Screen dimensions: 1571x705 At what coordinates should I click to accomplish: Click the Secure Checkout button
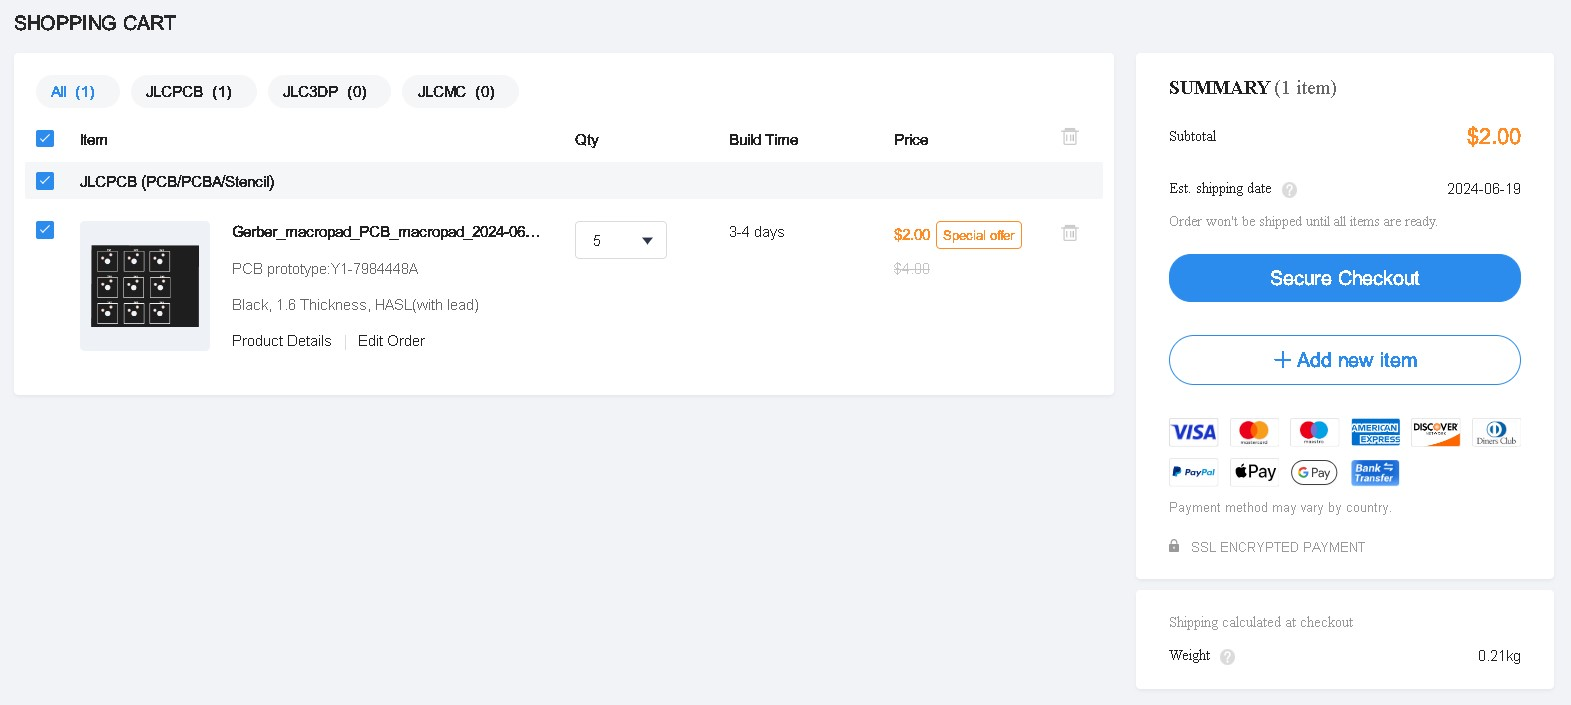(x=1345, y=278)
